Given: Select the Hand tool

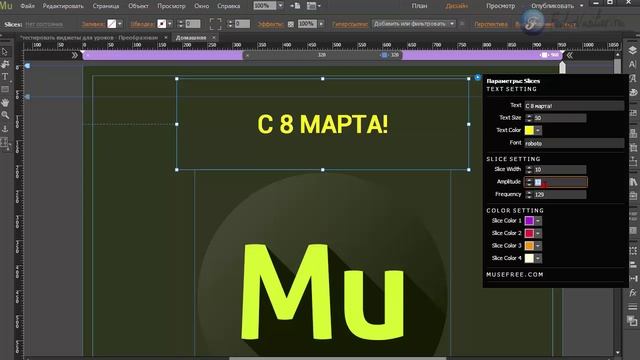Looking at the screenshot, I should coord(5,102).
